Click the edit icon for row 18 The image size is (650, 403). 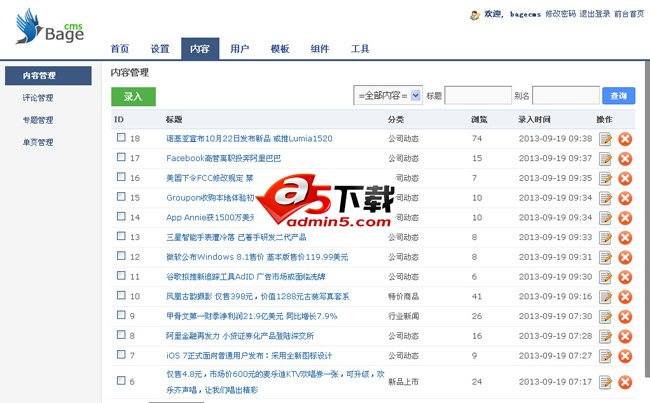click(x=605, y=139)
